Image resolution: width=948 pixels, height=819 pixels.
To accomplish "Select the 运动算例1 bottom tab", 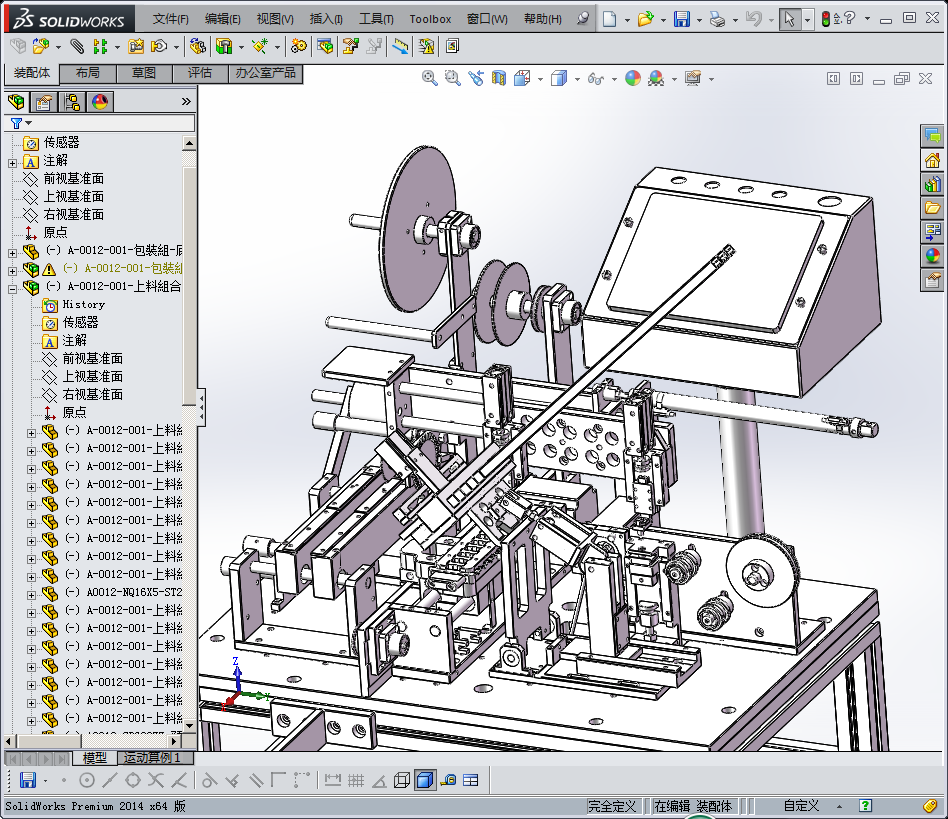I will pos(152,758).
